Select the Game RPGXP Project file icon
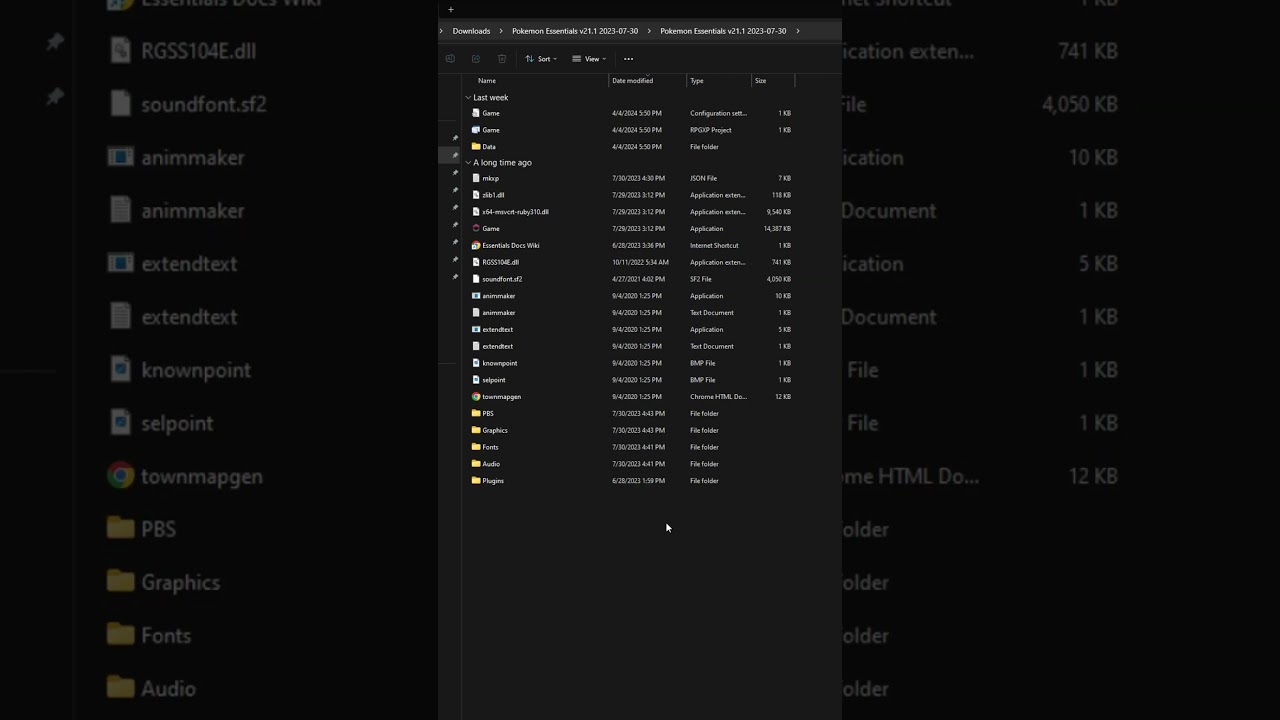 476,130
